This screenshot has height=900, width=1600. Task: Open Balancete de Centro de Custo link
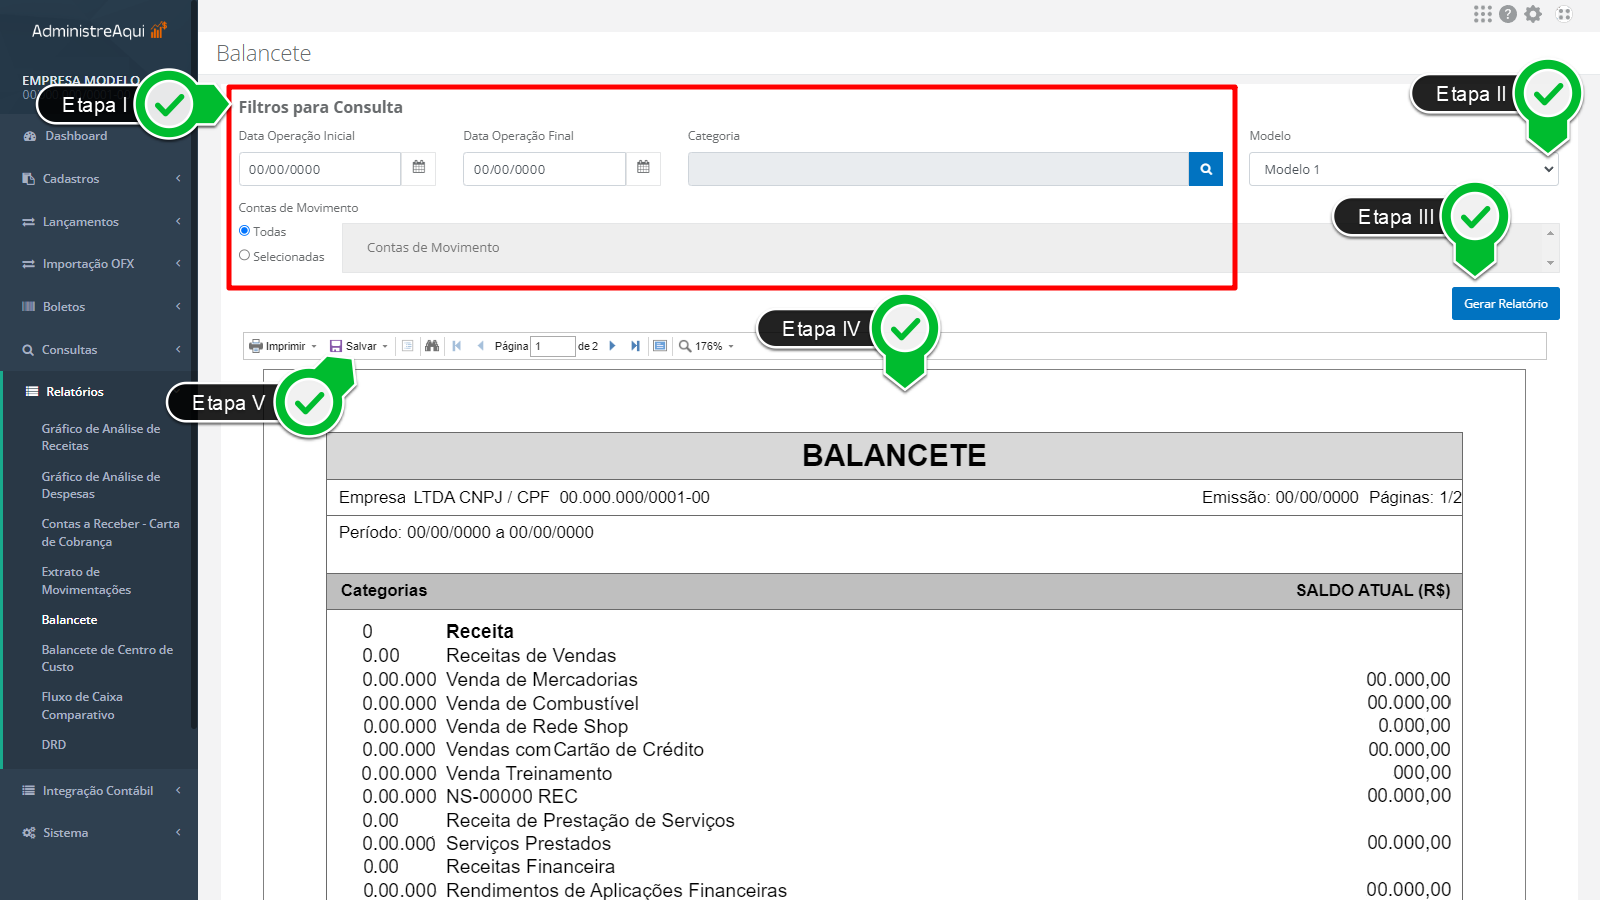coord(107,658)
